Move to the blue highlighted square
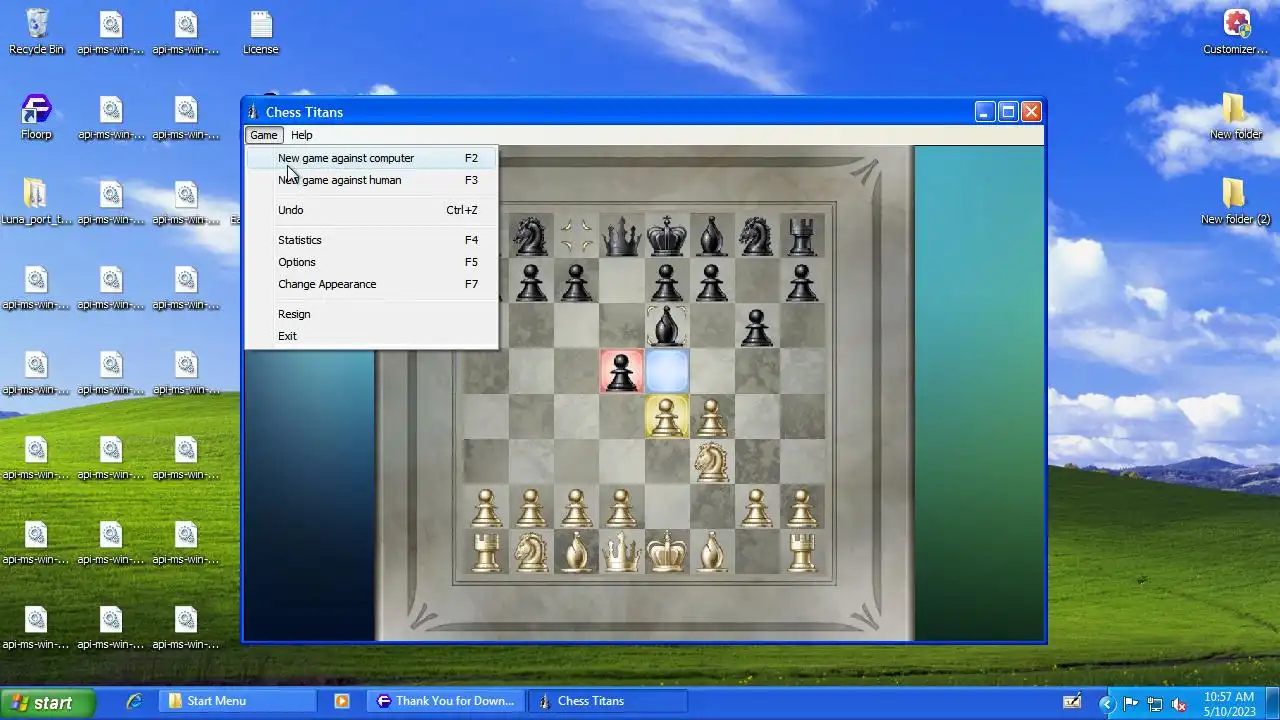The height and width of the screenshot is (720, 1280). 667,371
